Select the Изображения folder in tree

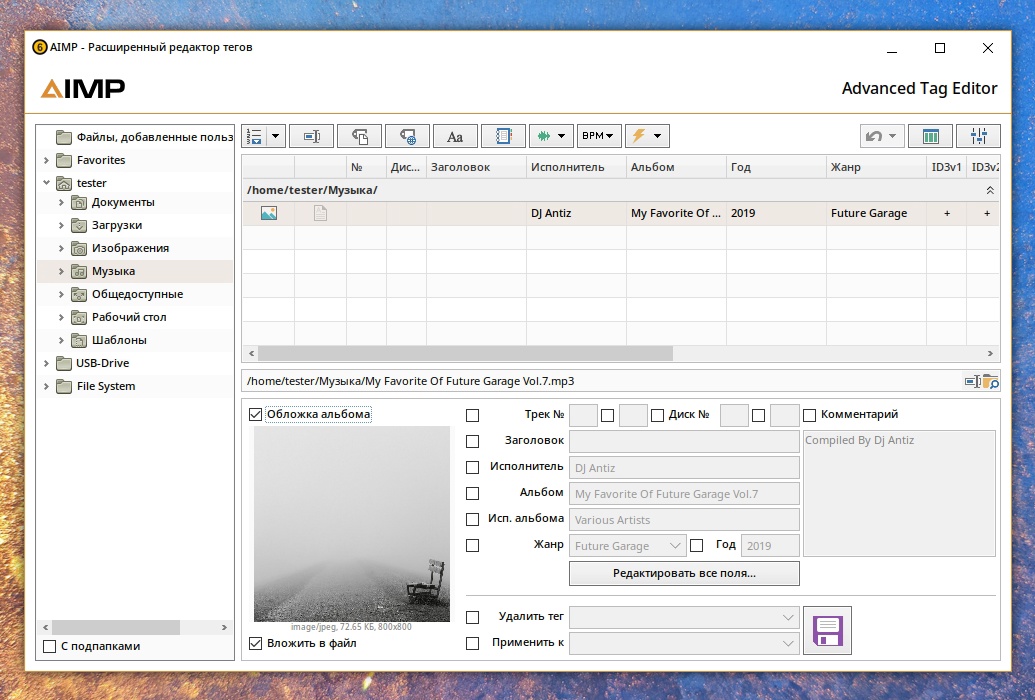(130, 248)
